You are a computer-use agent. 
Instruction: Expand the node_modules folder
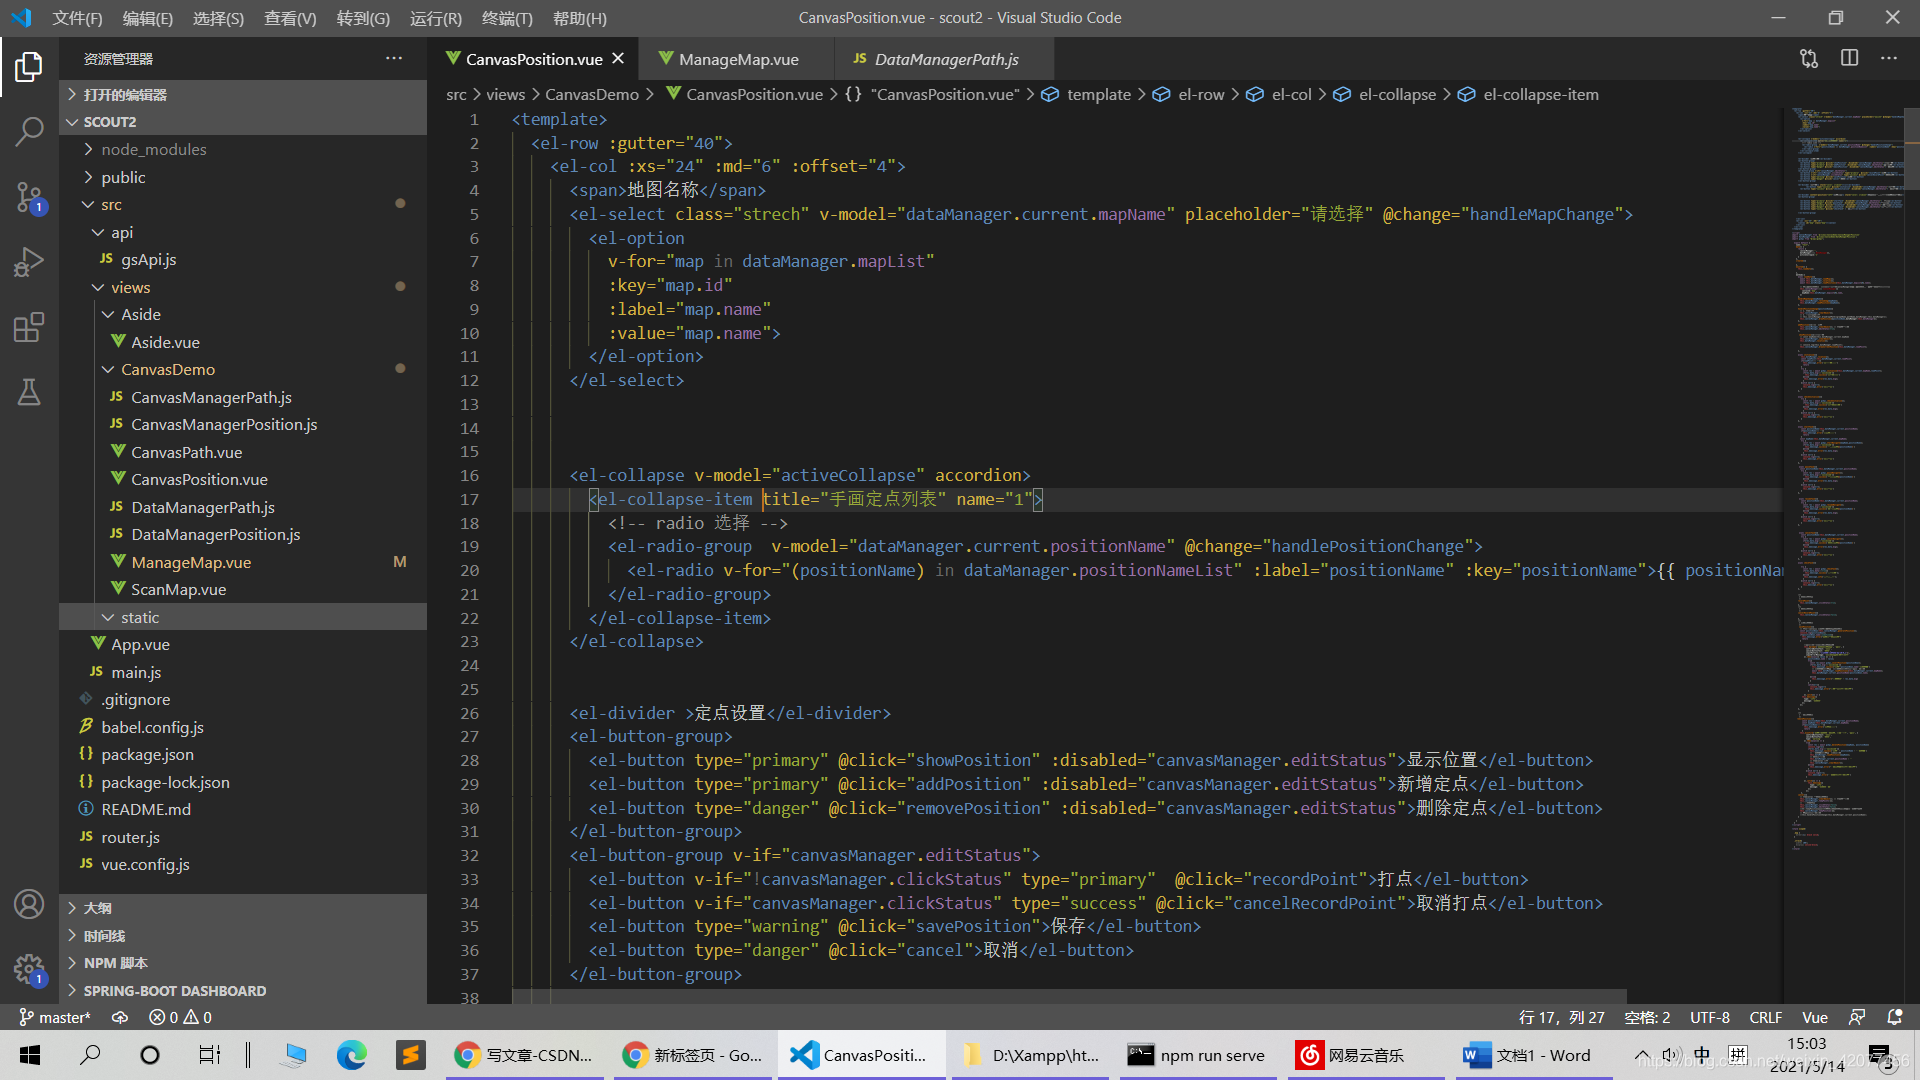[243, 149]
